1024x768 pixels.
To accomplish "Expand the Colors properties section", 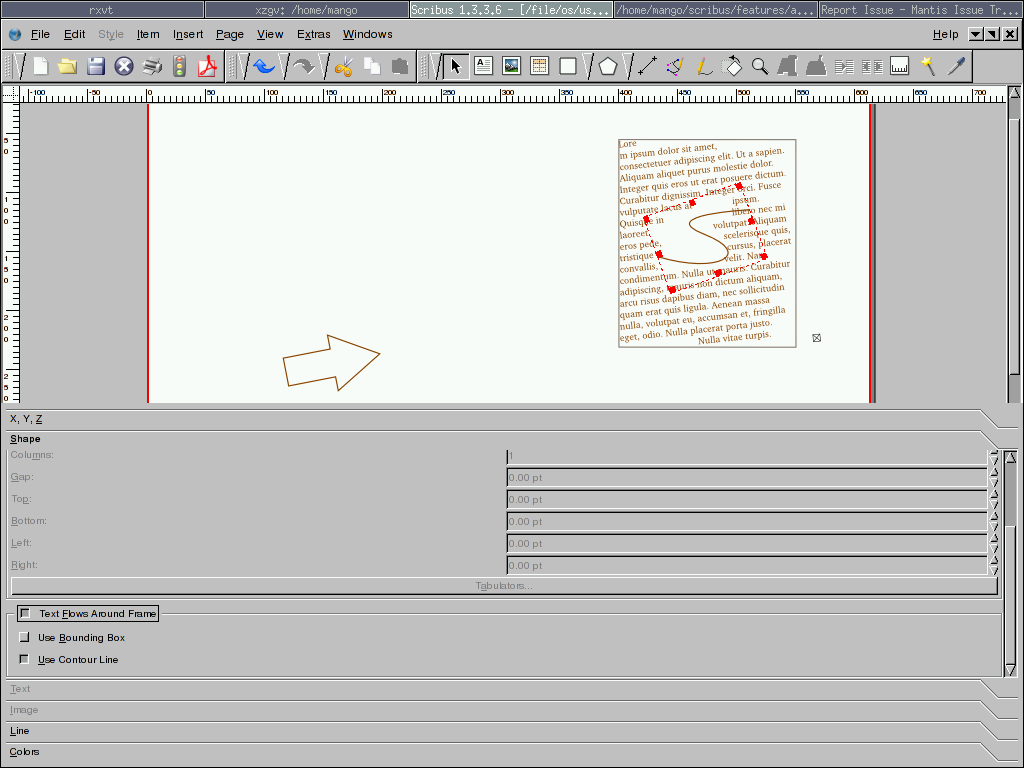I will point(25,752).
